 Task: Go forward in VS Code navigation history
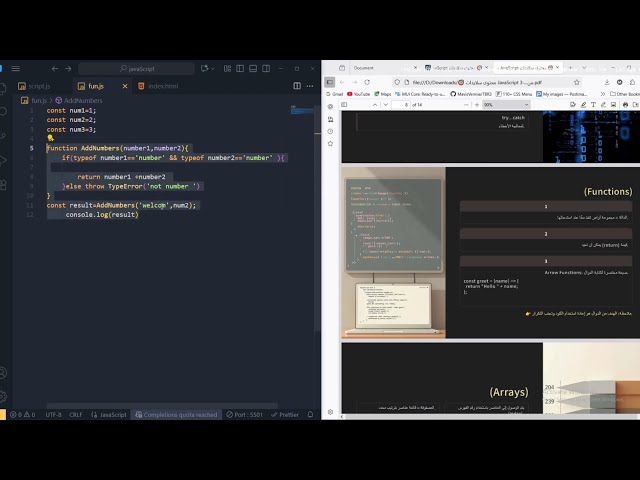(x=68, y=69)
